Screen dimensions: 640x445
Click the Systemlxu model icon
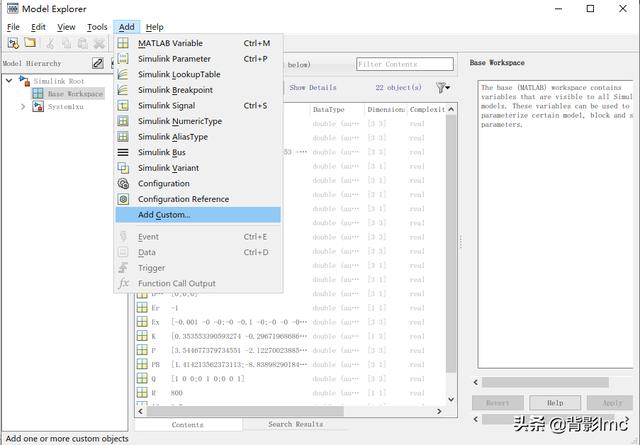pos(38,107)
